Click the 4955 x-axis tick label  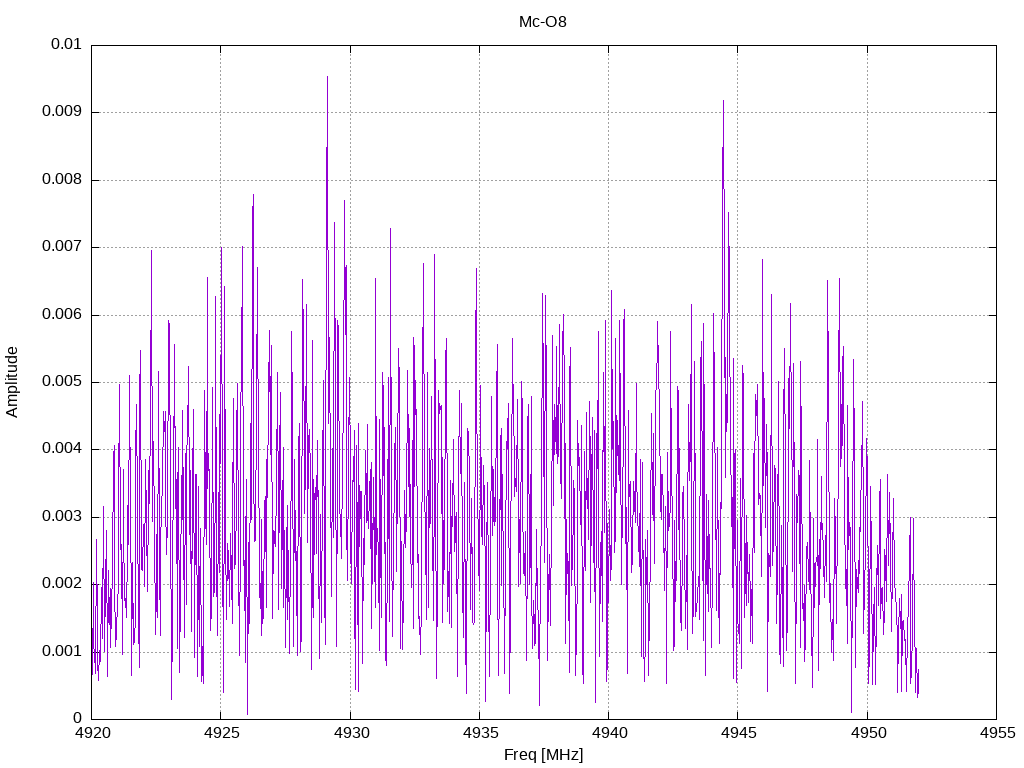pyautogui.click(x=997, y=733)
